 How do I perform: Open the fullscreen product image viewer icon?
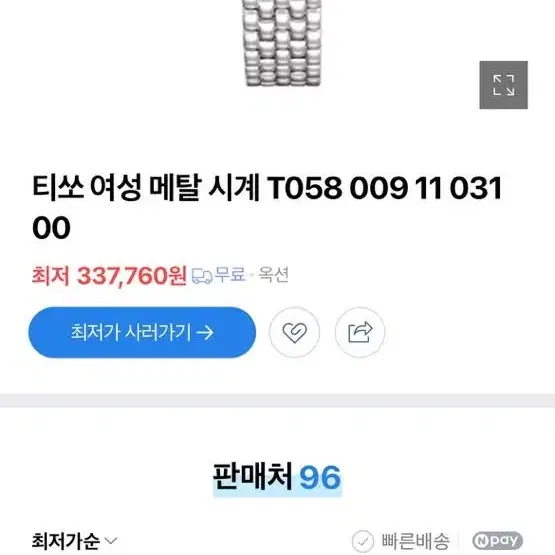pos(503,85)
